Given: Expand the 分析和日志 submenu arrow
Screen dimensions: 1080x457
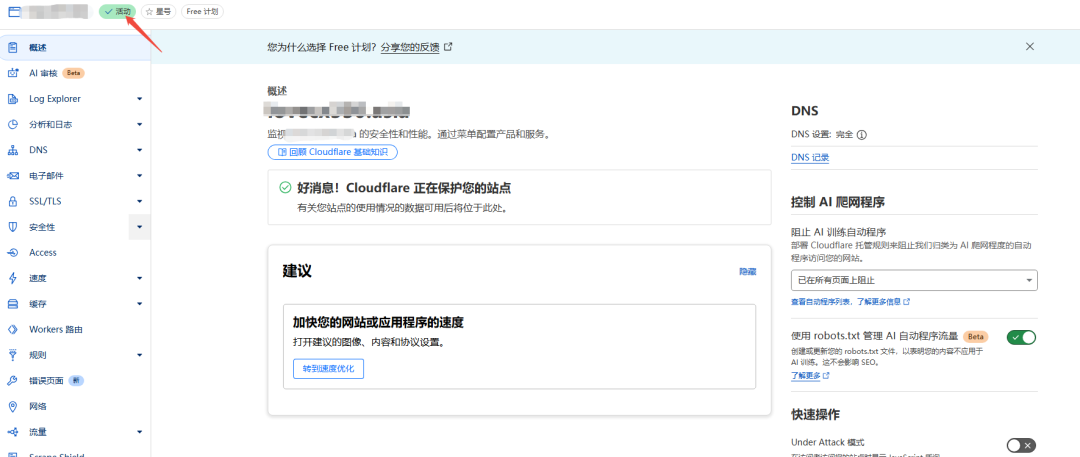Looking at the screenshot, I should [x=139, y=125].
